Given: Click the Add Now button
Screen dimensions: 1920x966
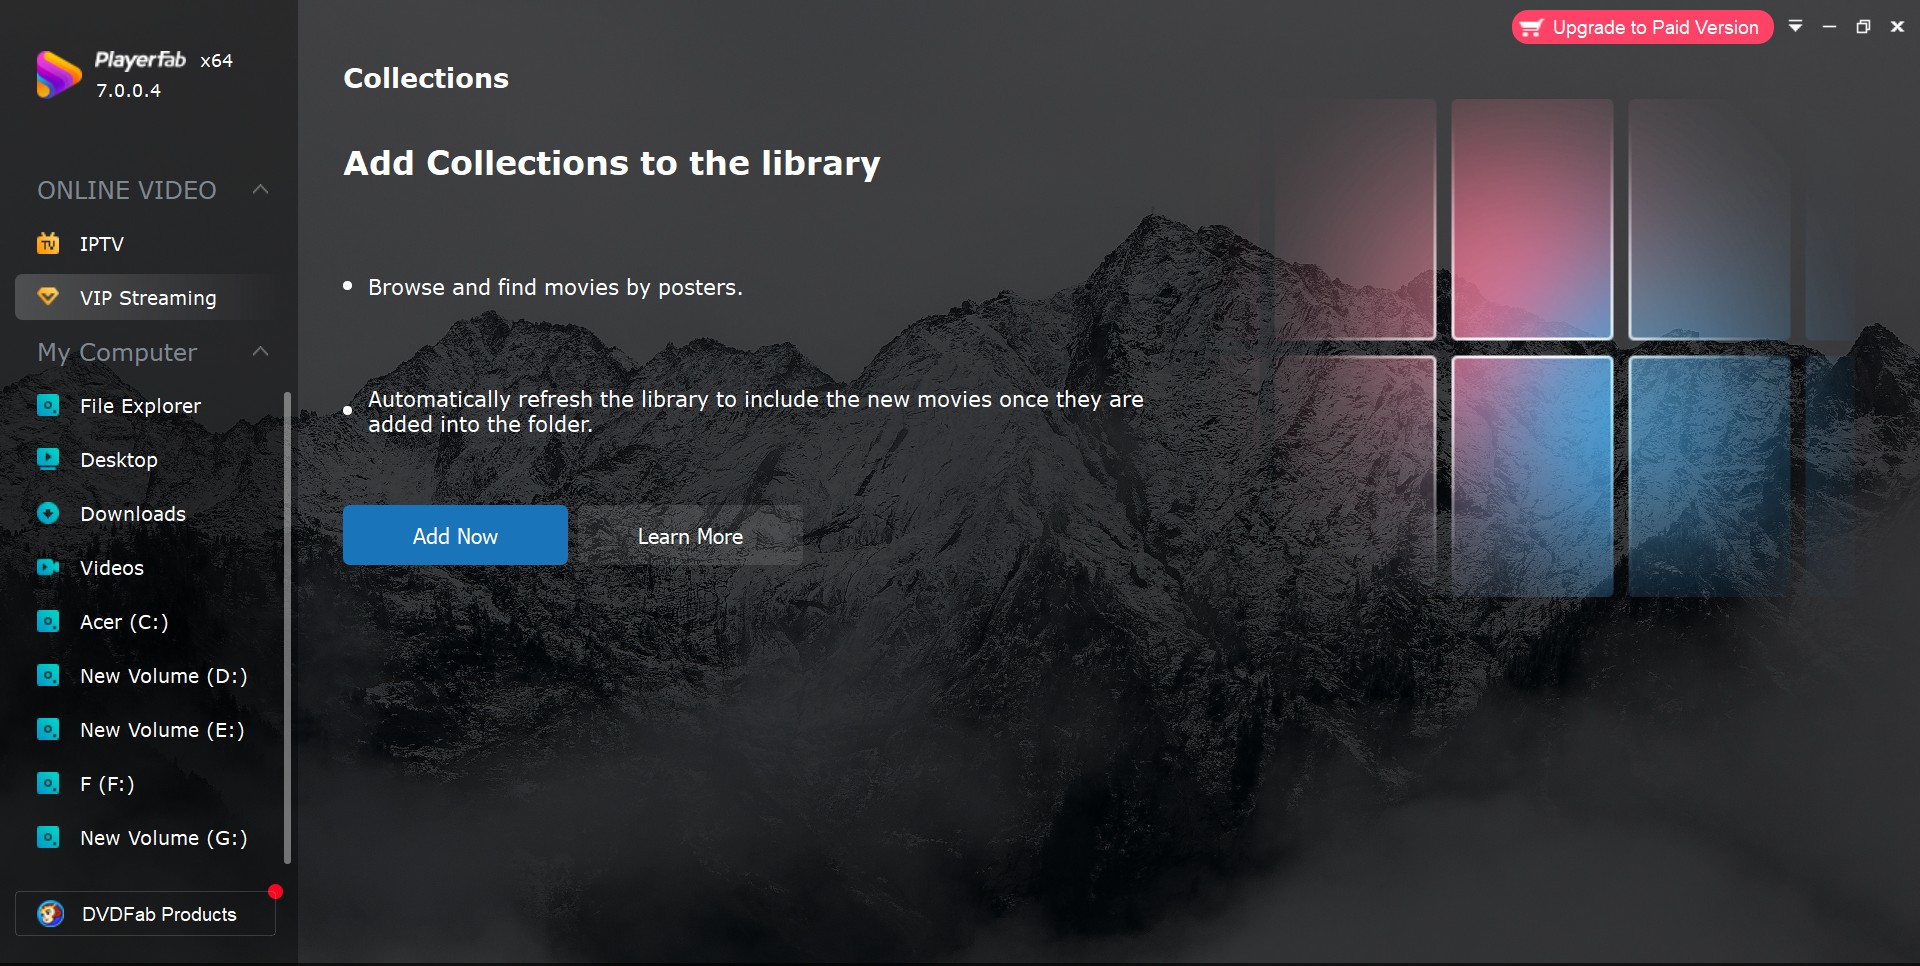Looking at the screenshot, I should (x=455, y=535).
